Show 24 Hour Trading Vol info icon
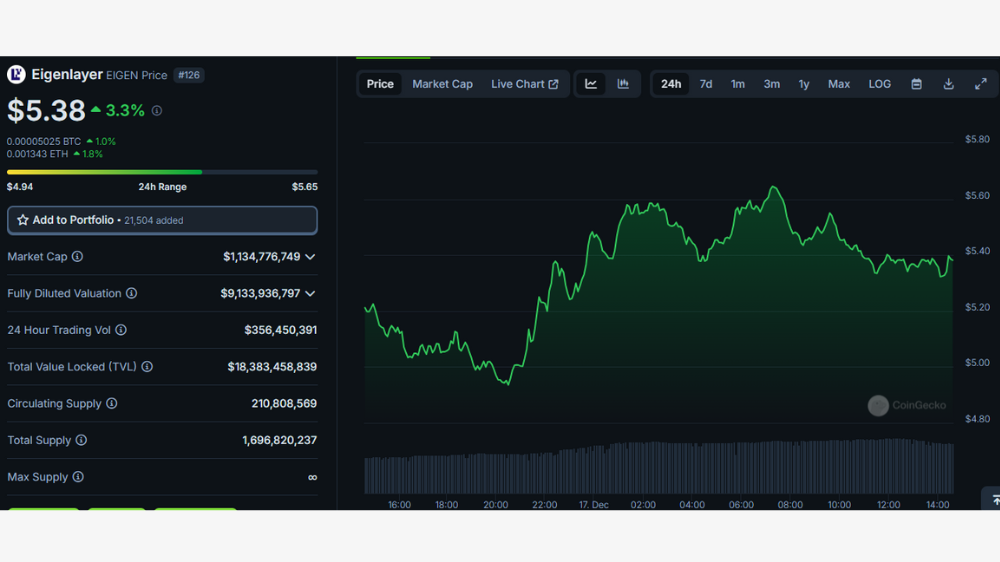This screenshot has width=1000, height=562. tap(121, 330)
